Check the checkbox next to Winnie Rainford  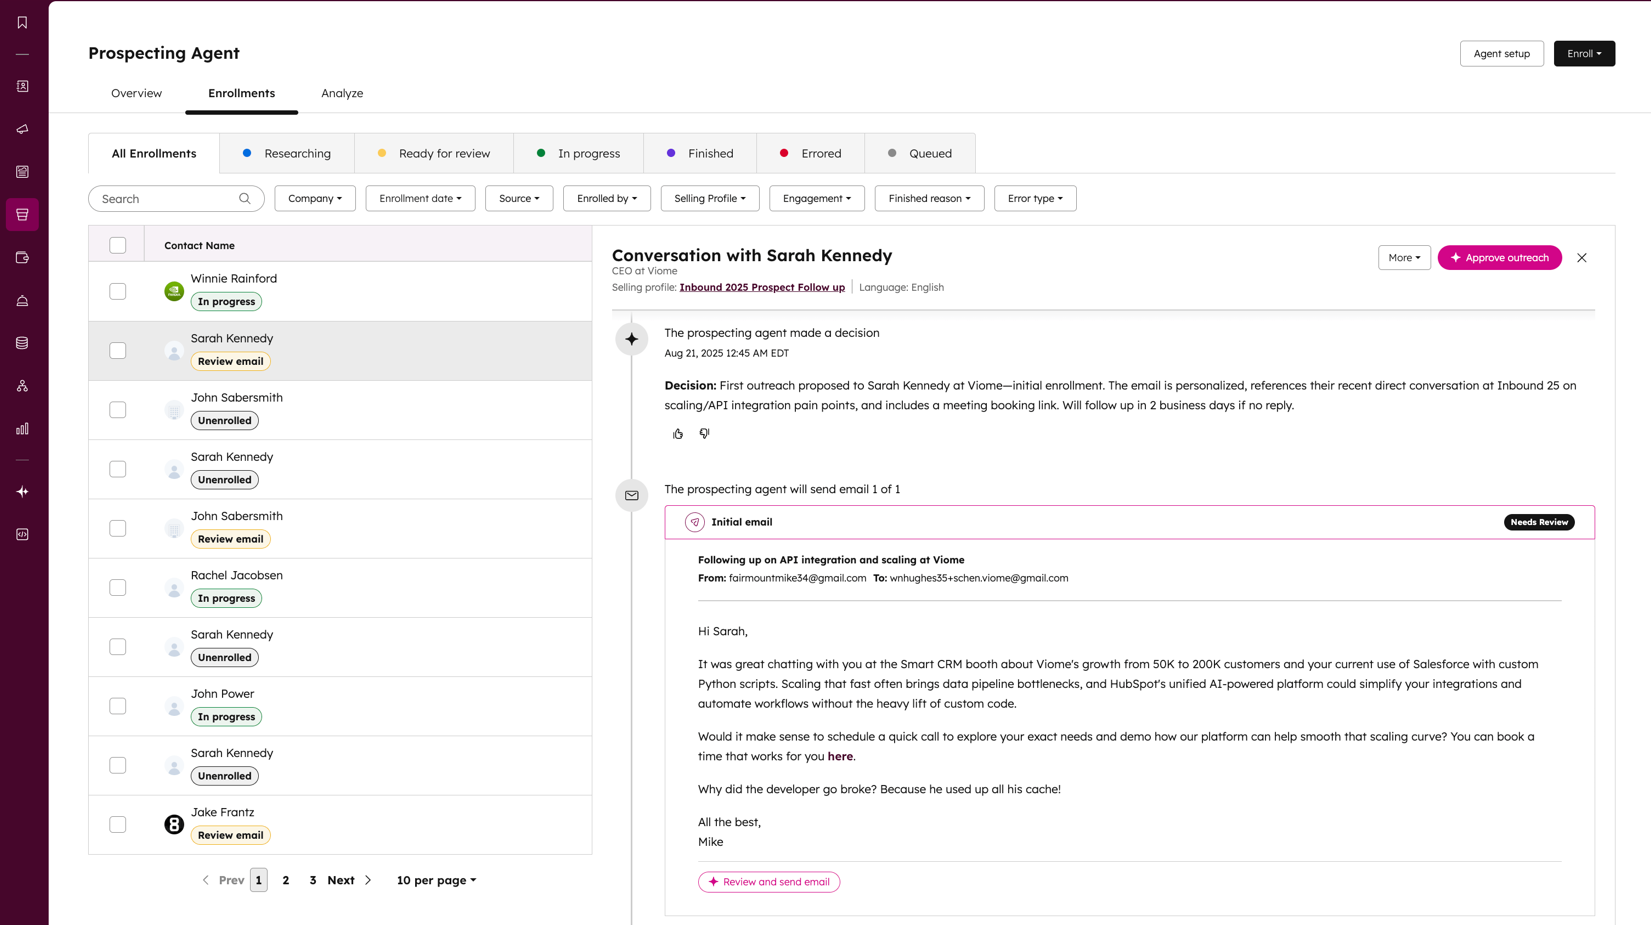point(118,291)
